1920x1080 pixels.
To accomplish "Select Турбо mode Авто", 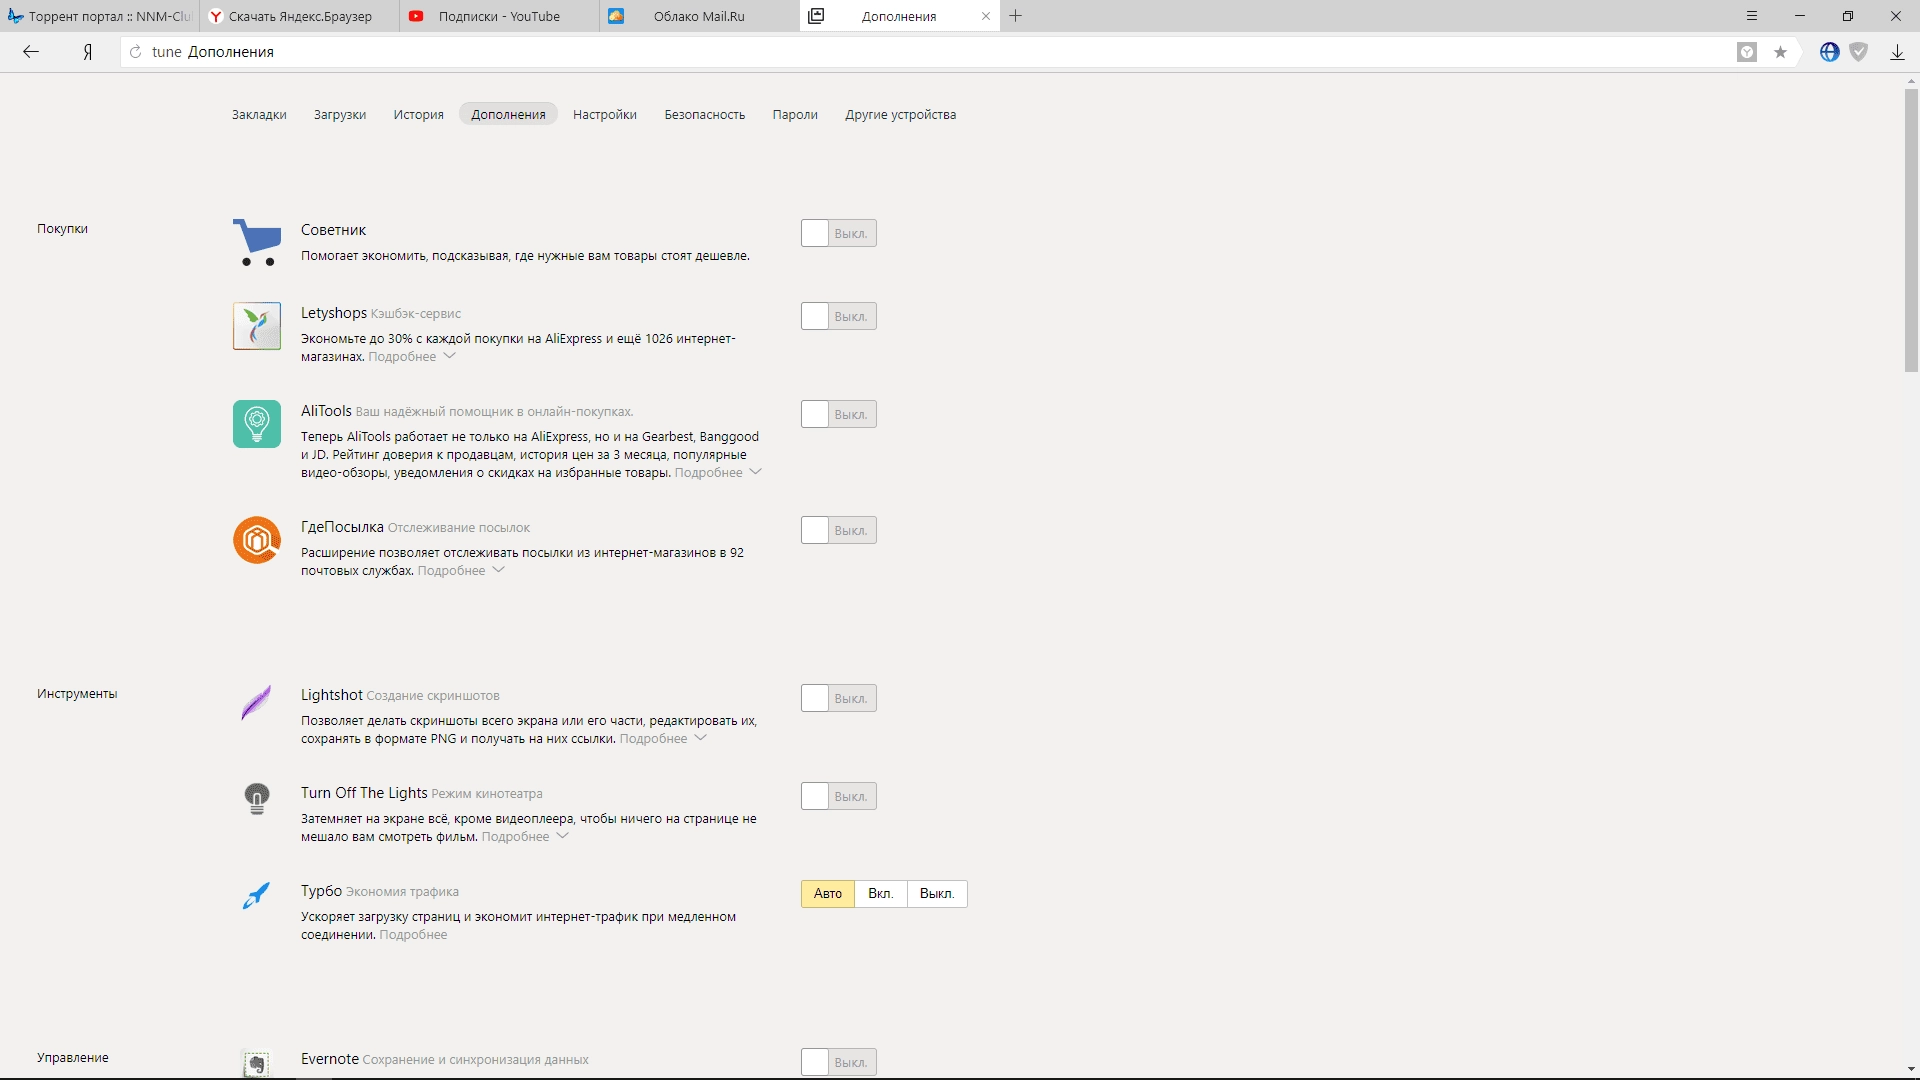I will tap(828, 894).
